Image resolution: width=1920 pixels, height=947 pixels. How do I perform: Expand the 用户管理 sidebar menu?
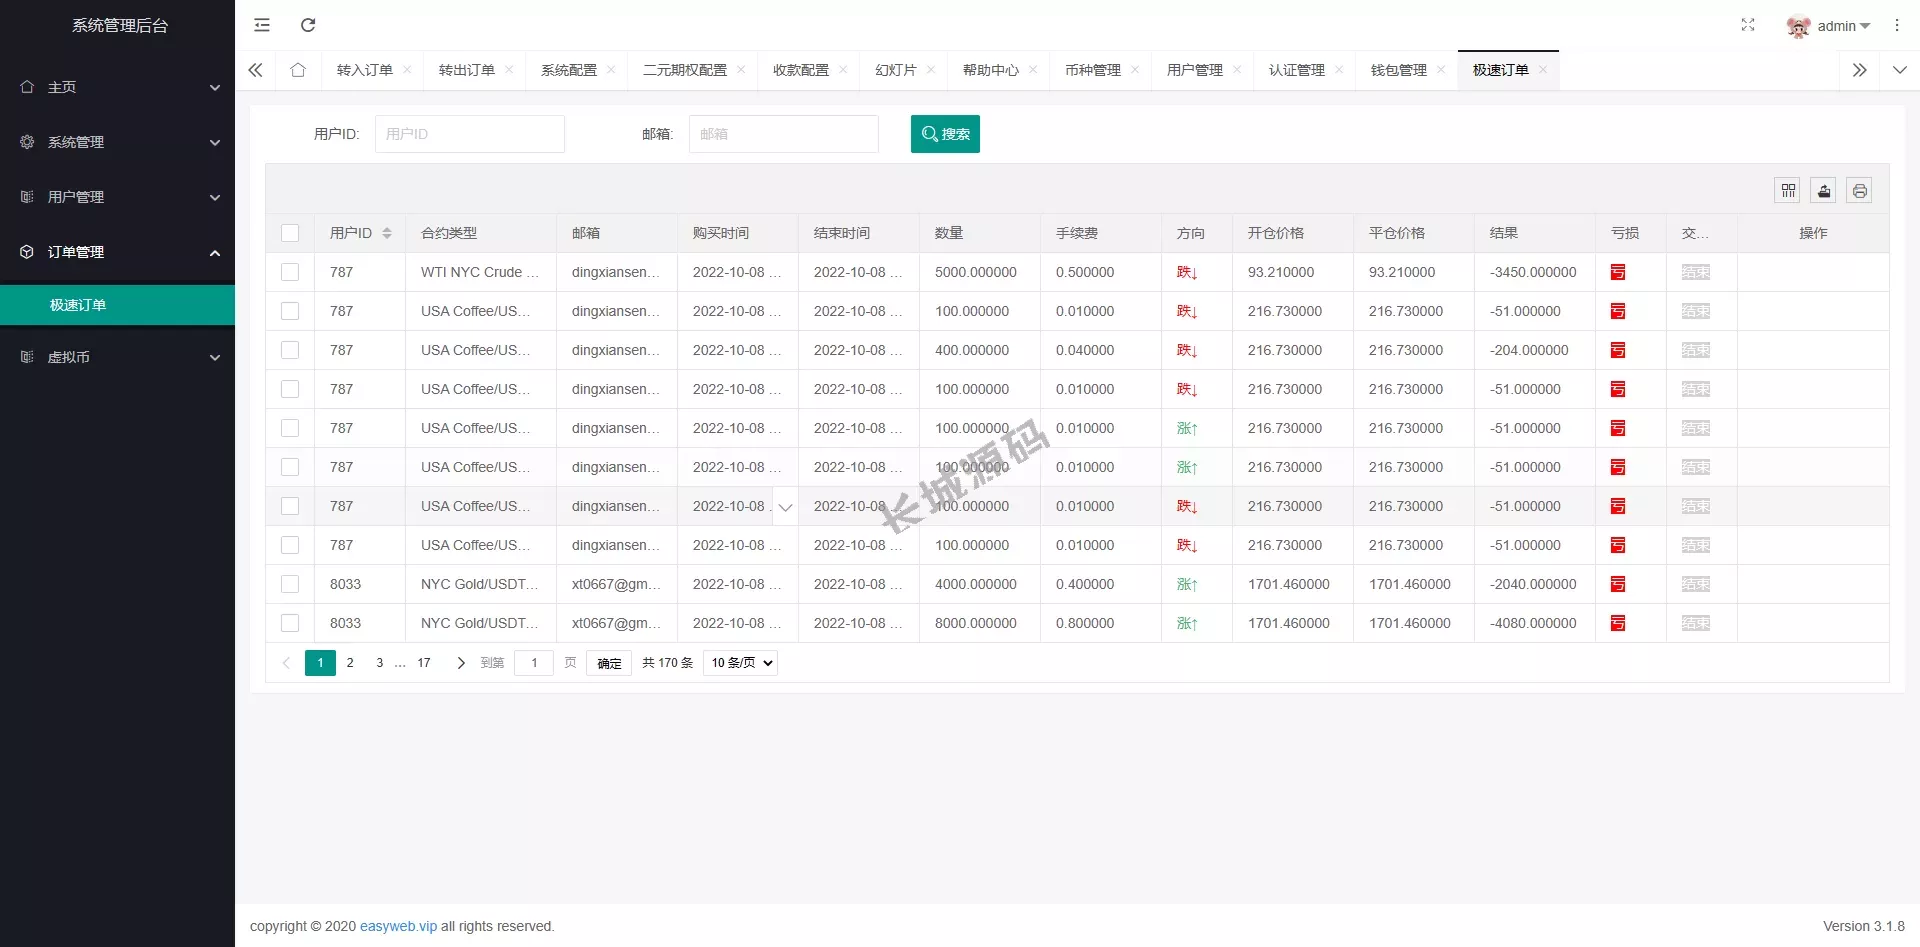click(118, 197)
